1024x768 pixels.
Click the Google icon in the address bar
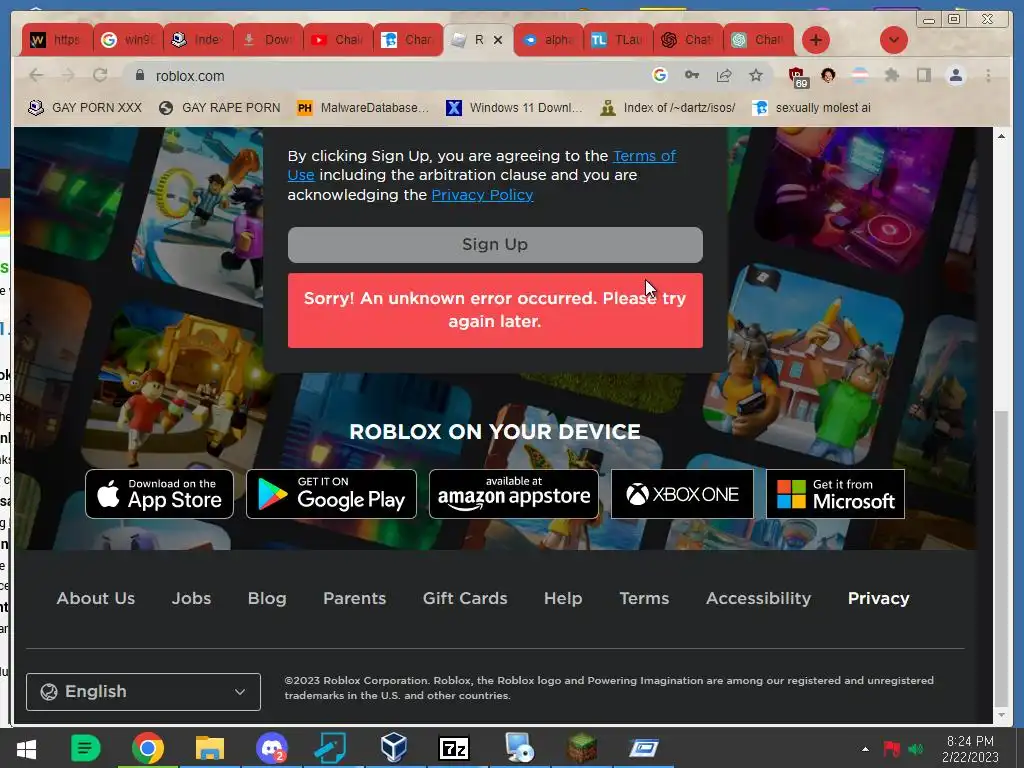660,76
